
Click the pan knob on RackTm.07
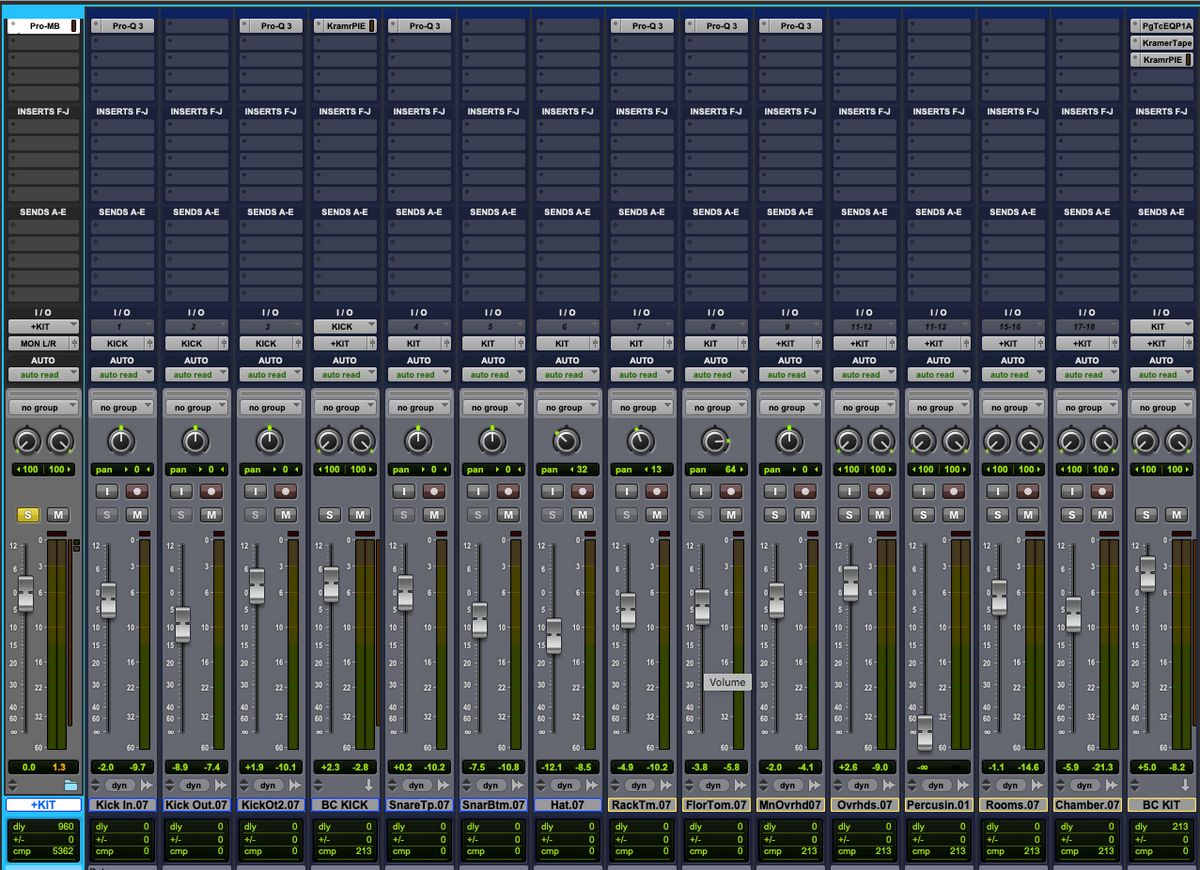(640, 441)
